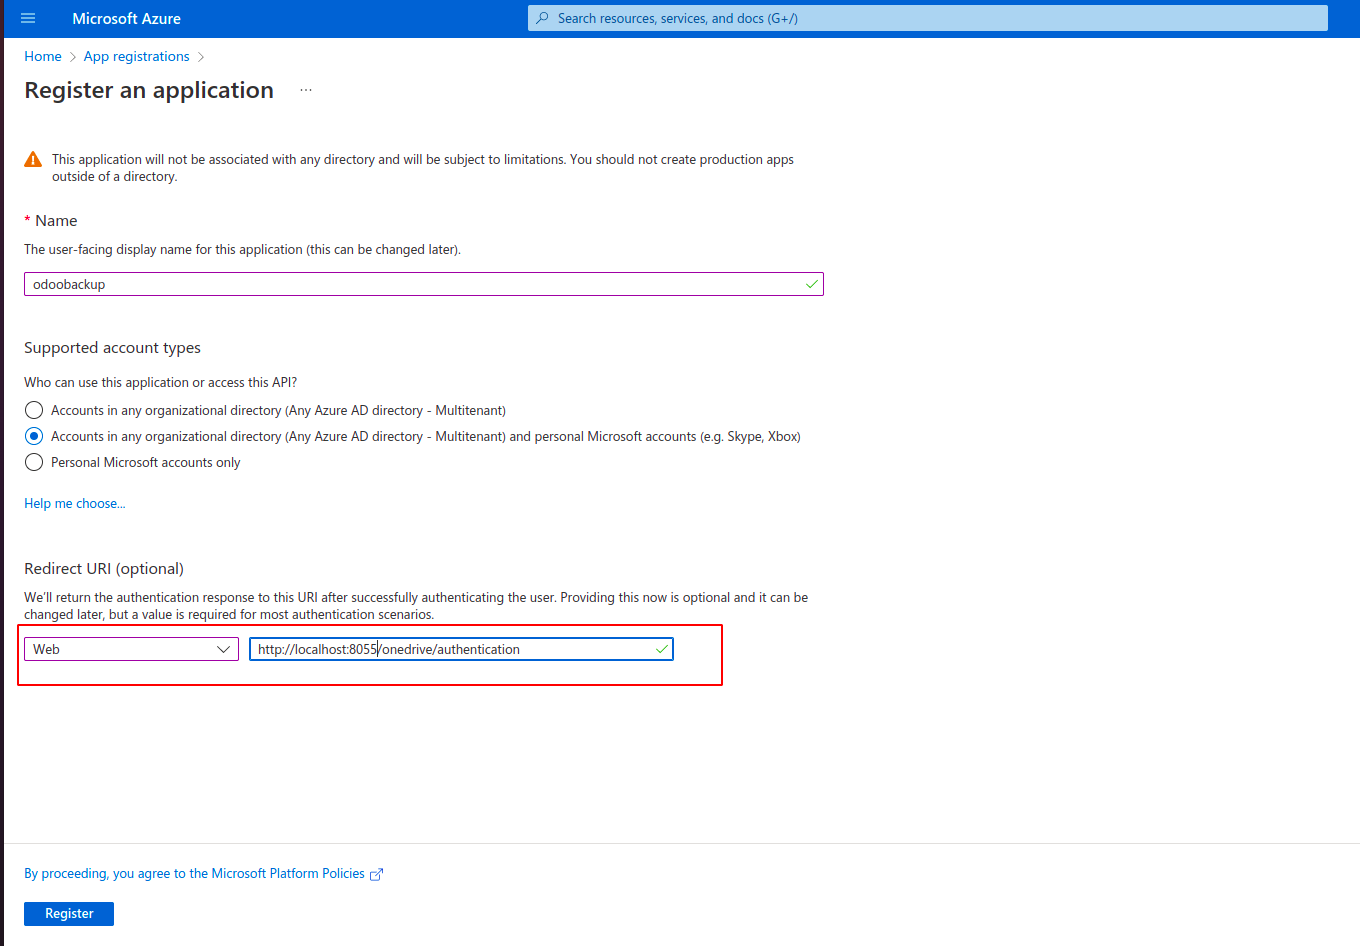The image size is (1360, 946).
Task: Click the green checkmark in Redirect URI field
Action: click(661, 650)
